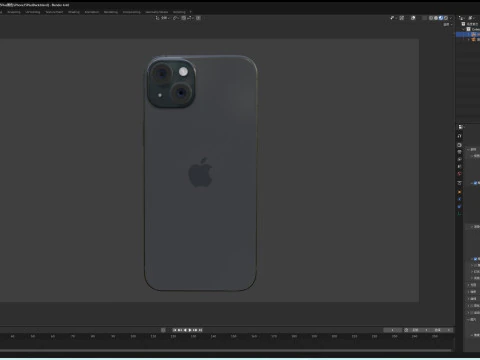Screen dimensions: 480x360
Task: Click the current frame field in timeline header
Action: pyautogui.click(x=393, y=330)
